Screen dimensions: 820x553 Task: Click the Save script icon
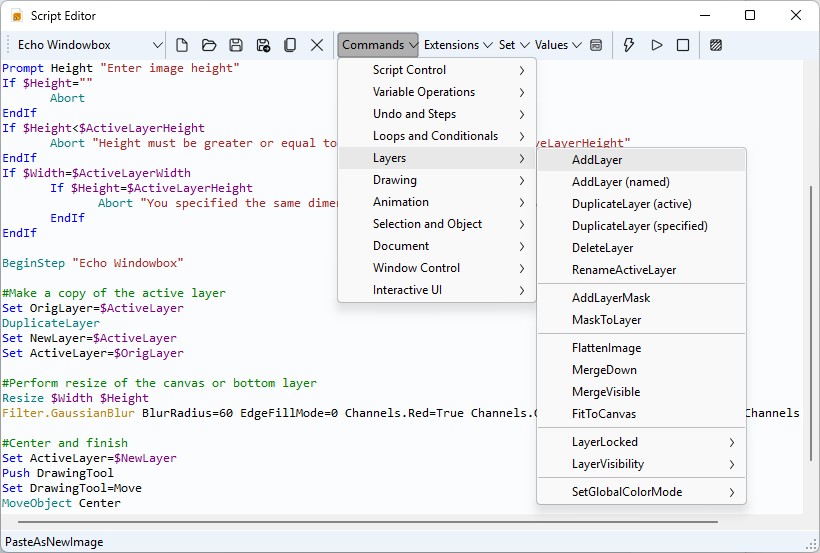coord(236,45)
